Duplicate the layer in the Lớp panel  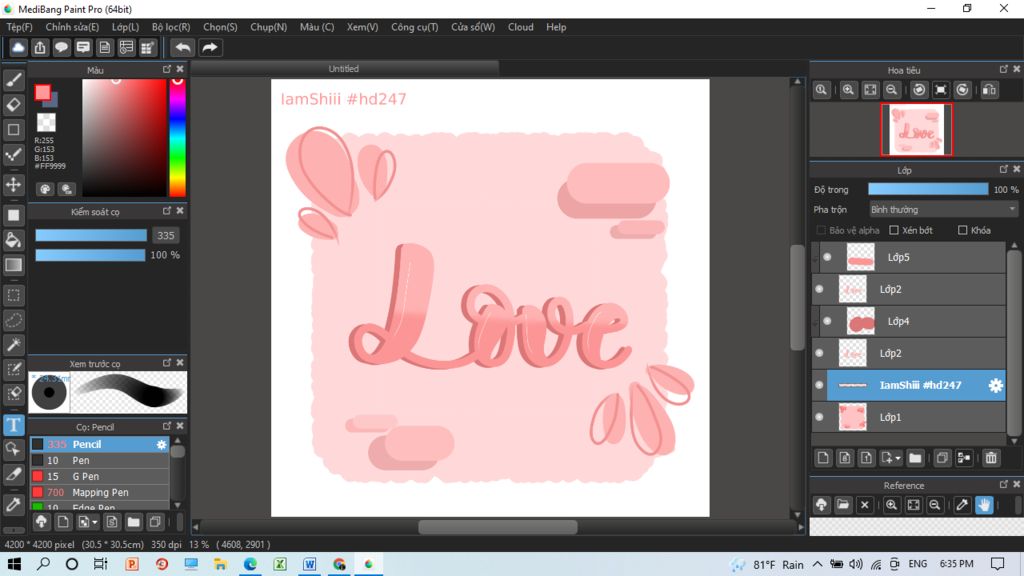[942, 458]
